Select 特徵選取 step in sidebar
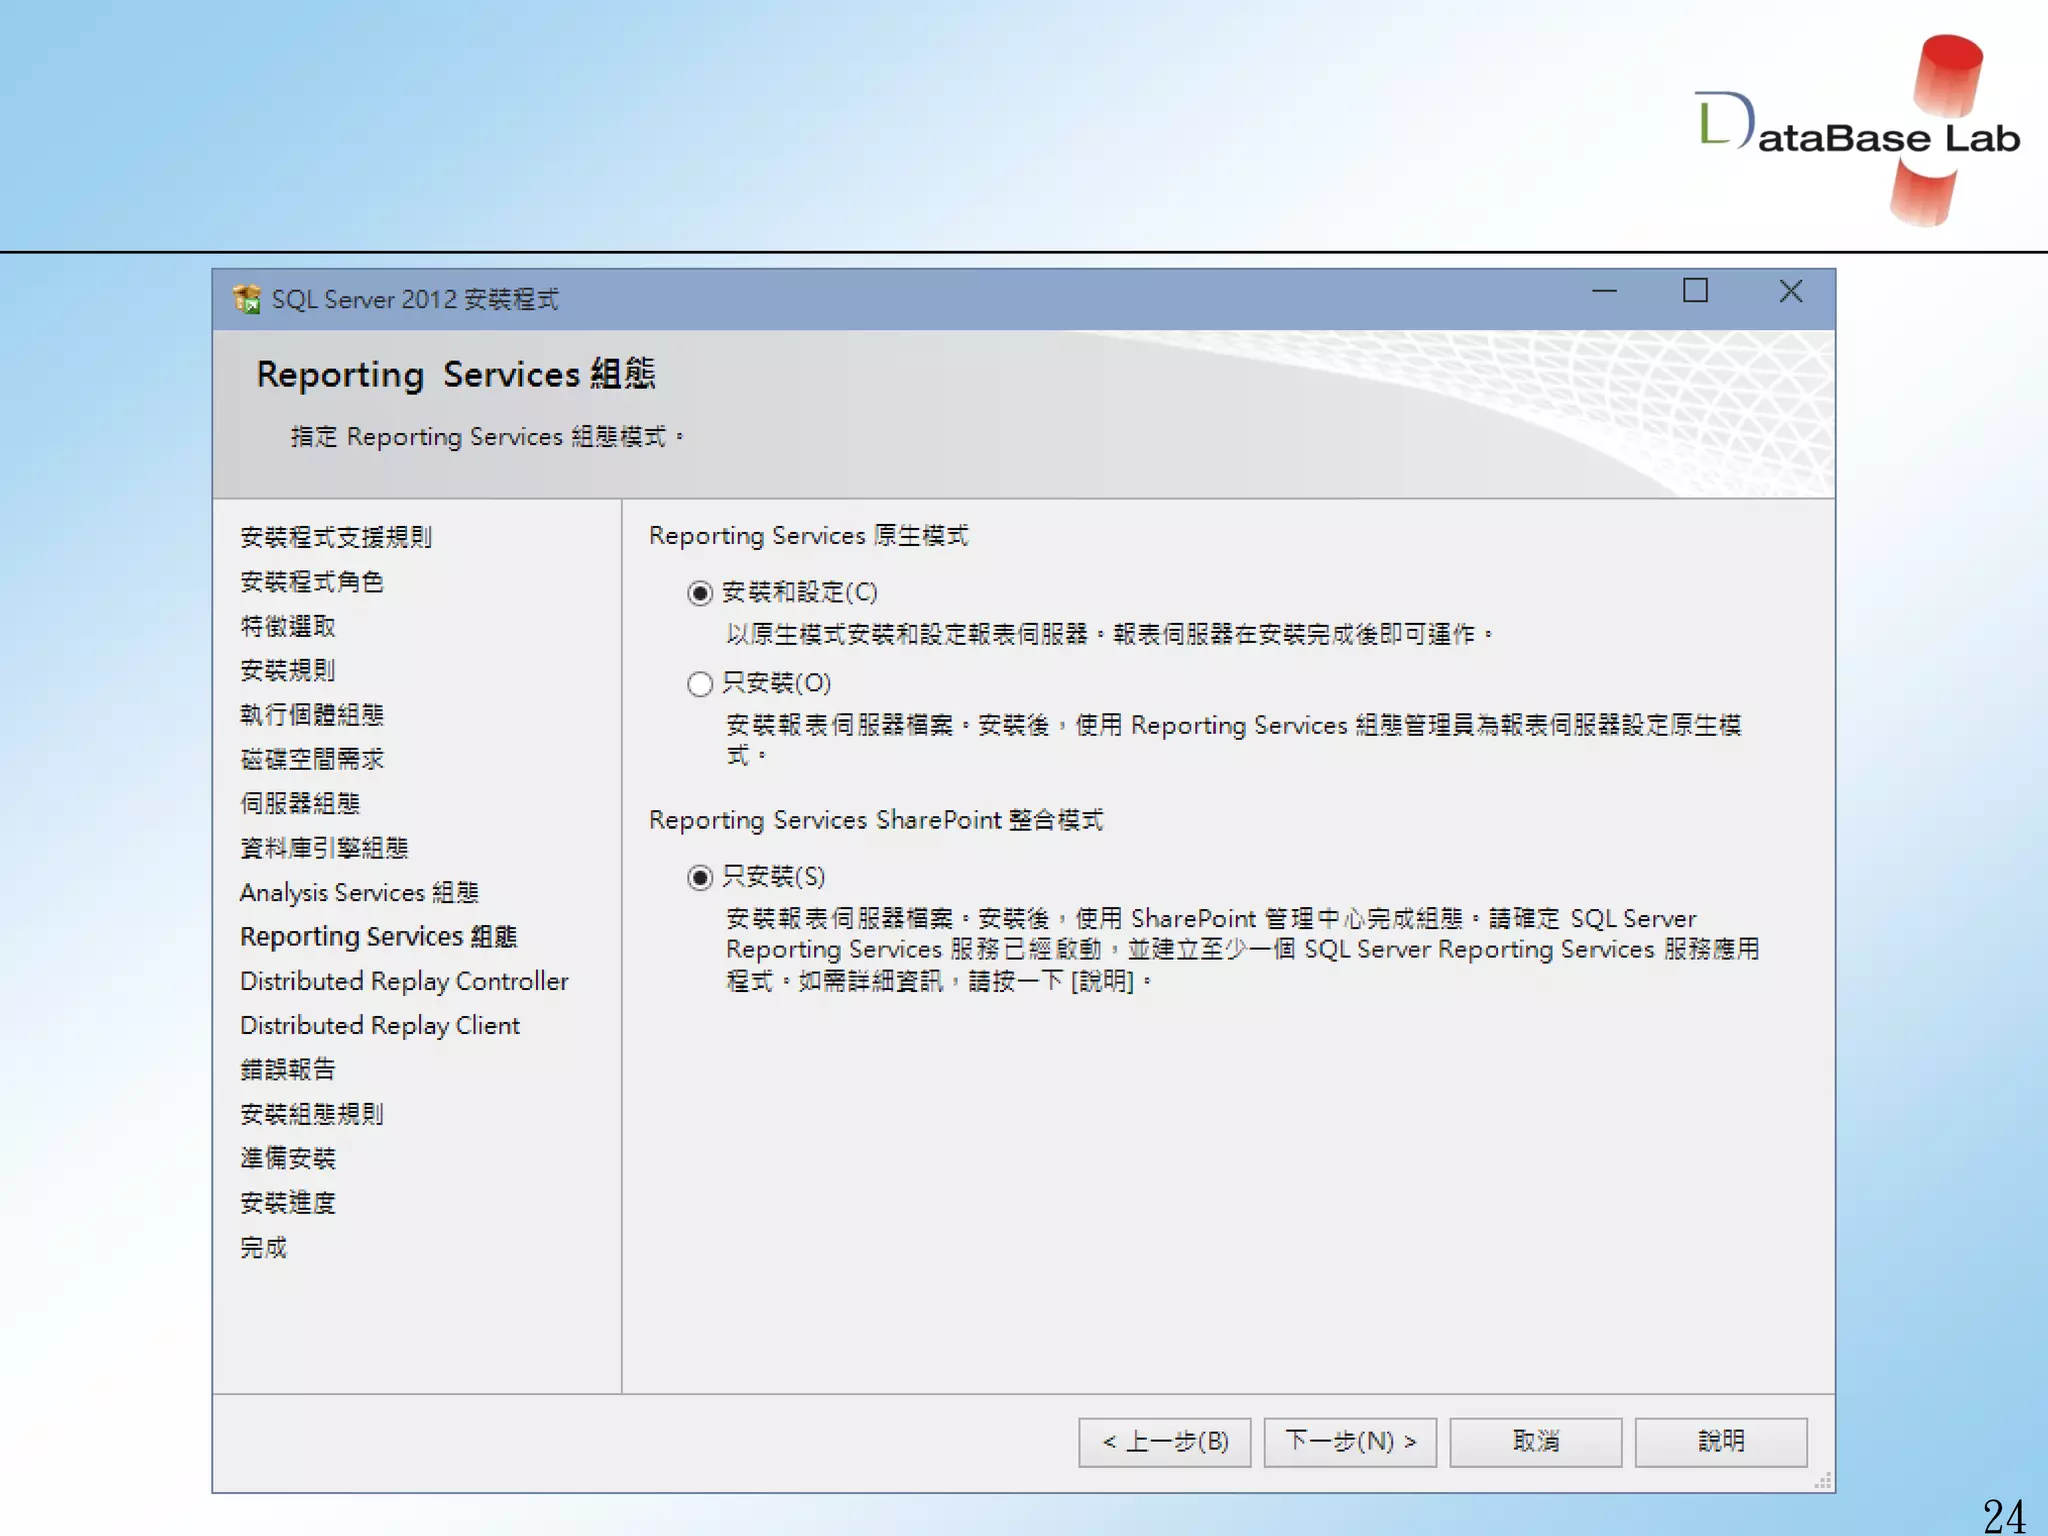This screenshot has width=2048, height=1536. (288, 626)
